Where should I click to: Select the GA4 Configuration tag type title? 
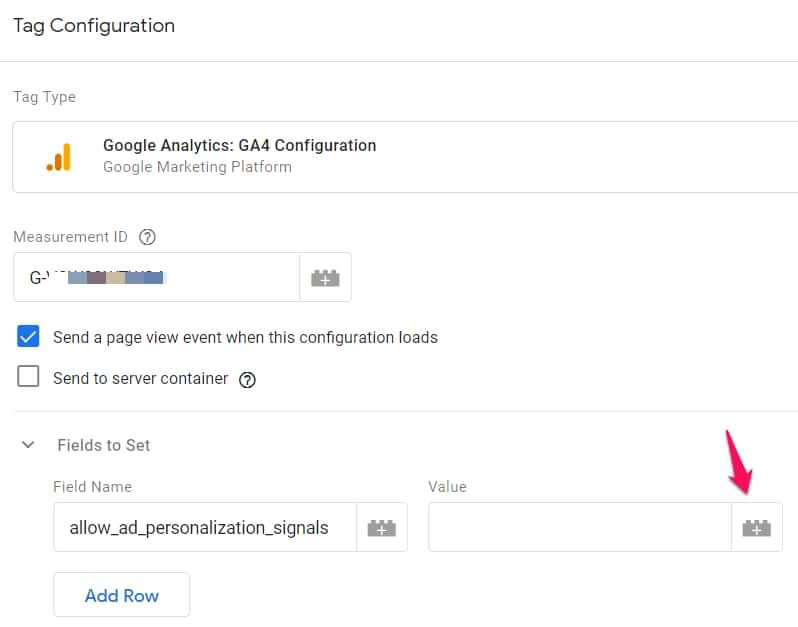240,145
